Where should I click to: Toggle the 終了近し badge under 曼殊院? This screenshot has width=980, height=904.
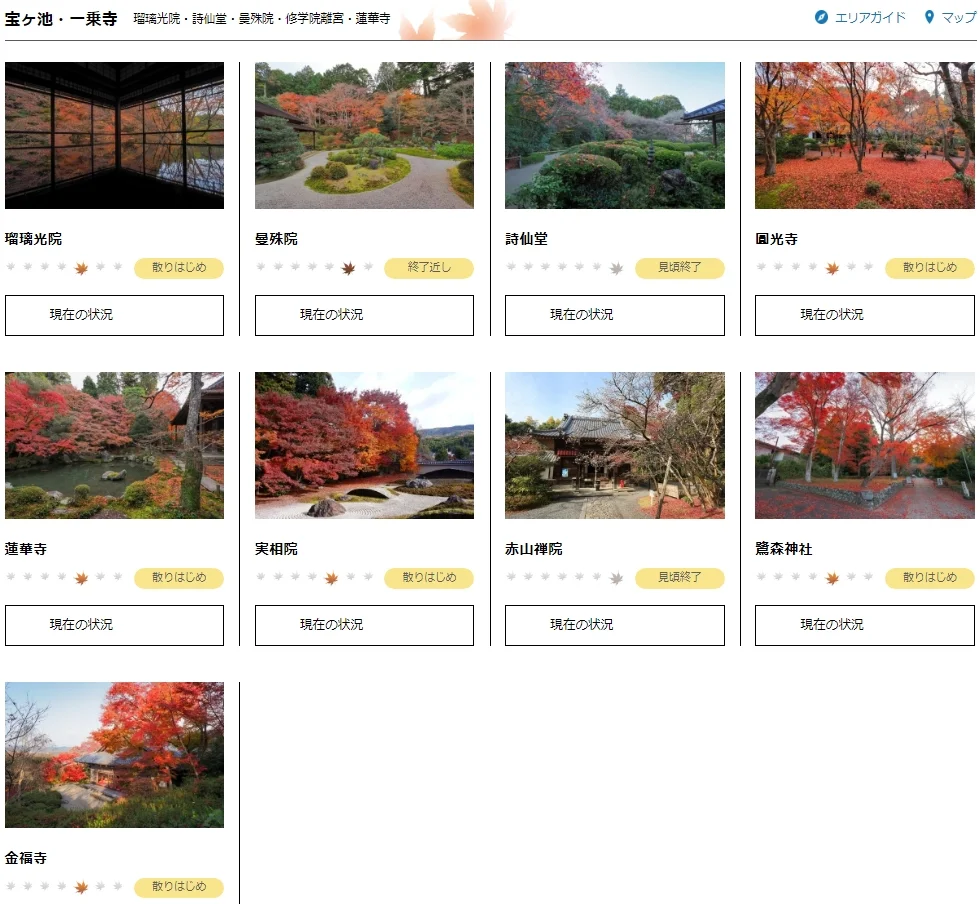pyautogui.click(x=428, y=268)
